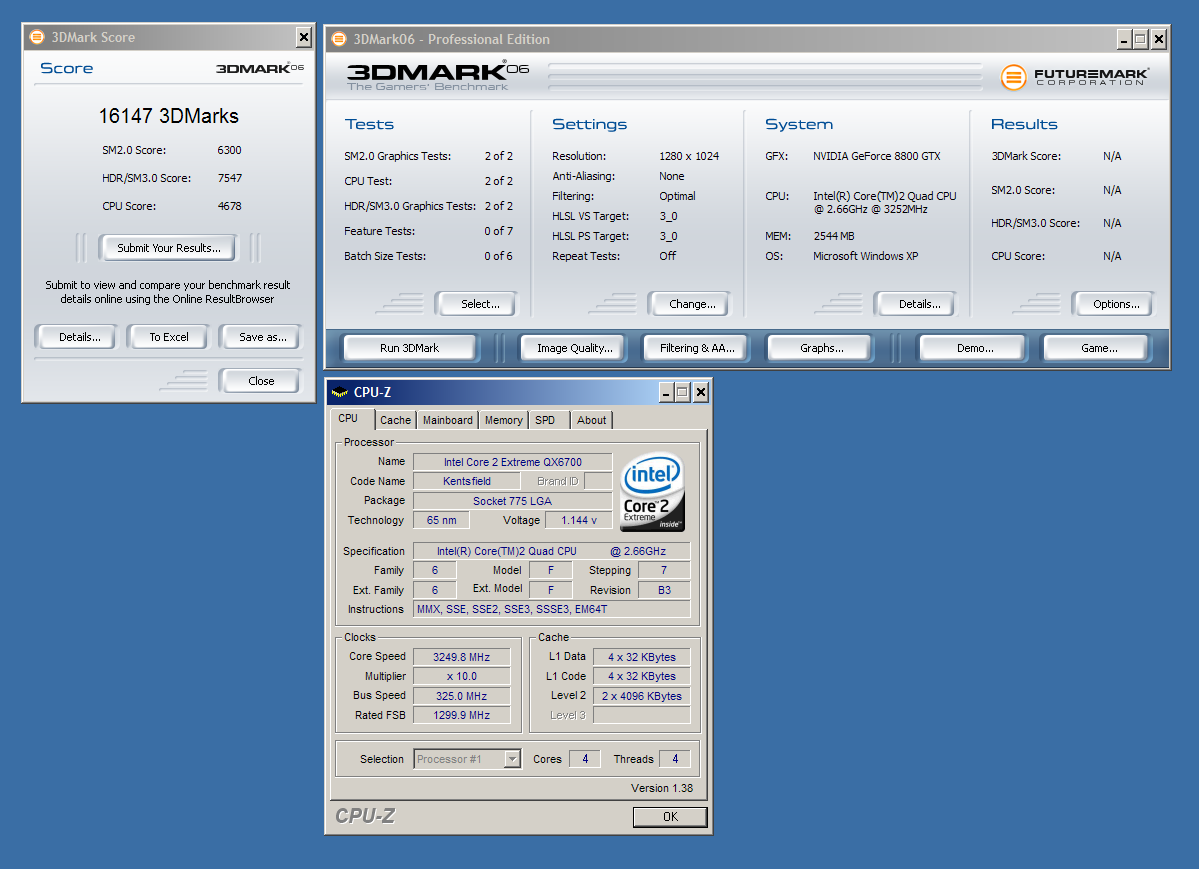The image size is (1199, 869).
Task: Click the HDR/SM3.0 Score value 7547
Action: pos(229,178)
